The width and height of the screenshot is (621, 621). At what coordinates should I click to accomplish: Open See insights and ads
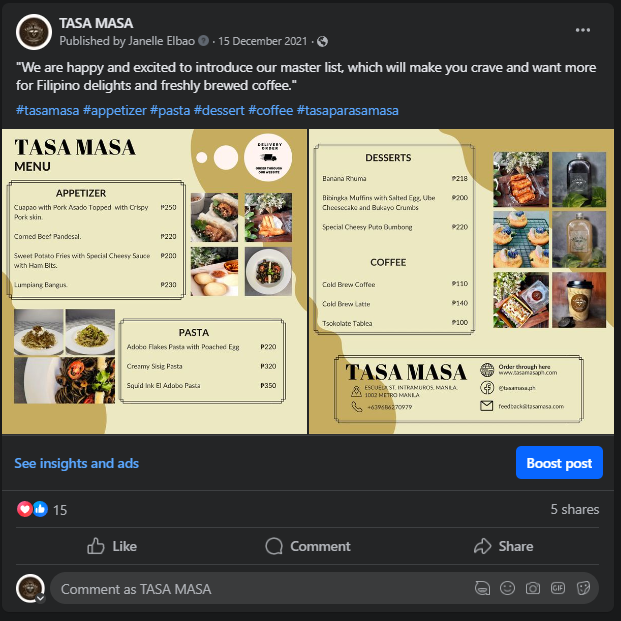pyautogui.click(x=76, y=463)
